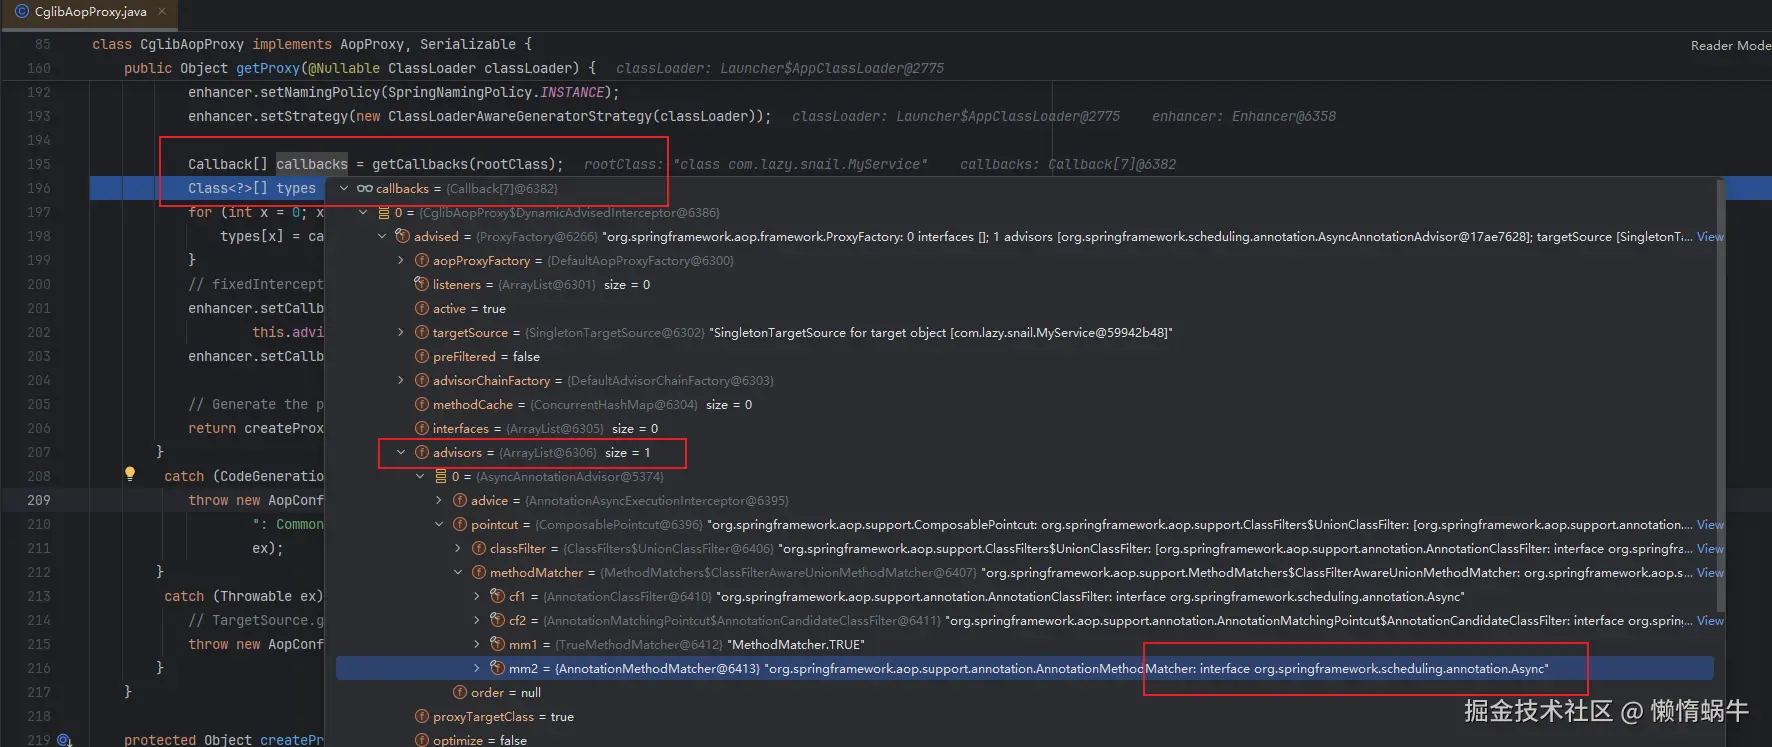Click the callbacks variable on line 195
Viewport: 1772px width, 747px height.
point(312,164)
